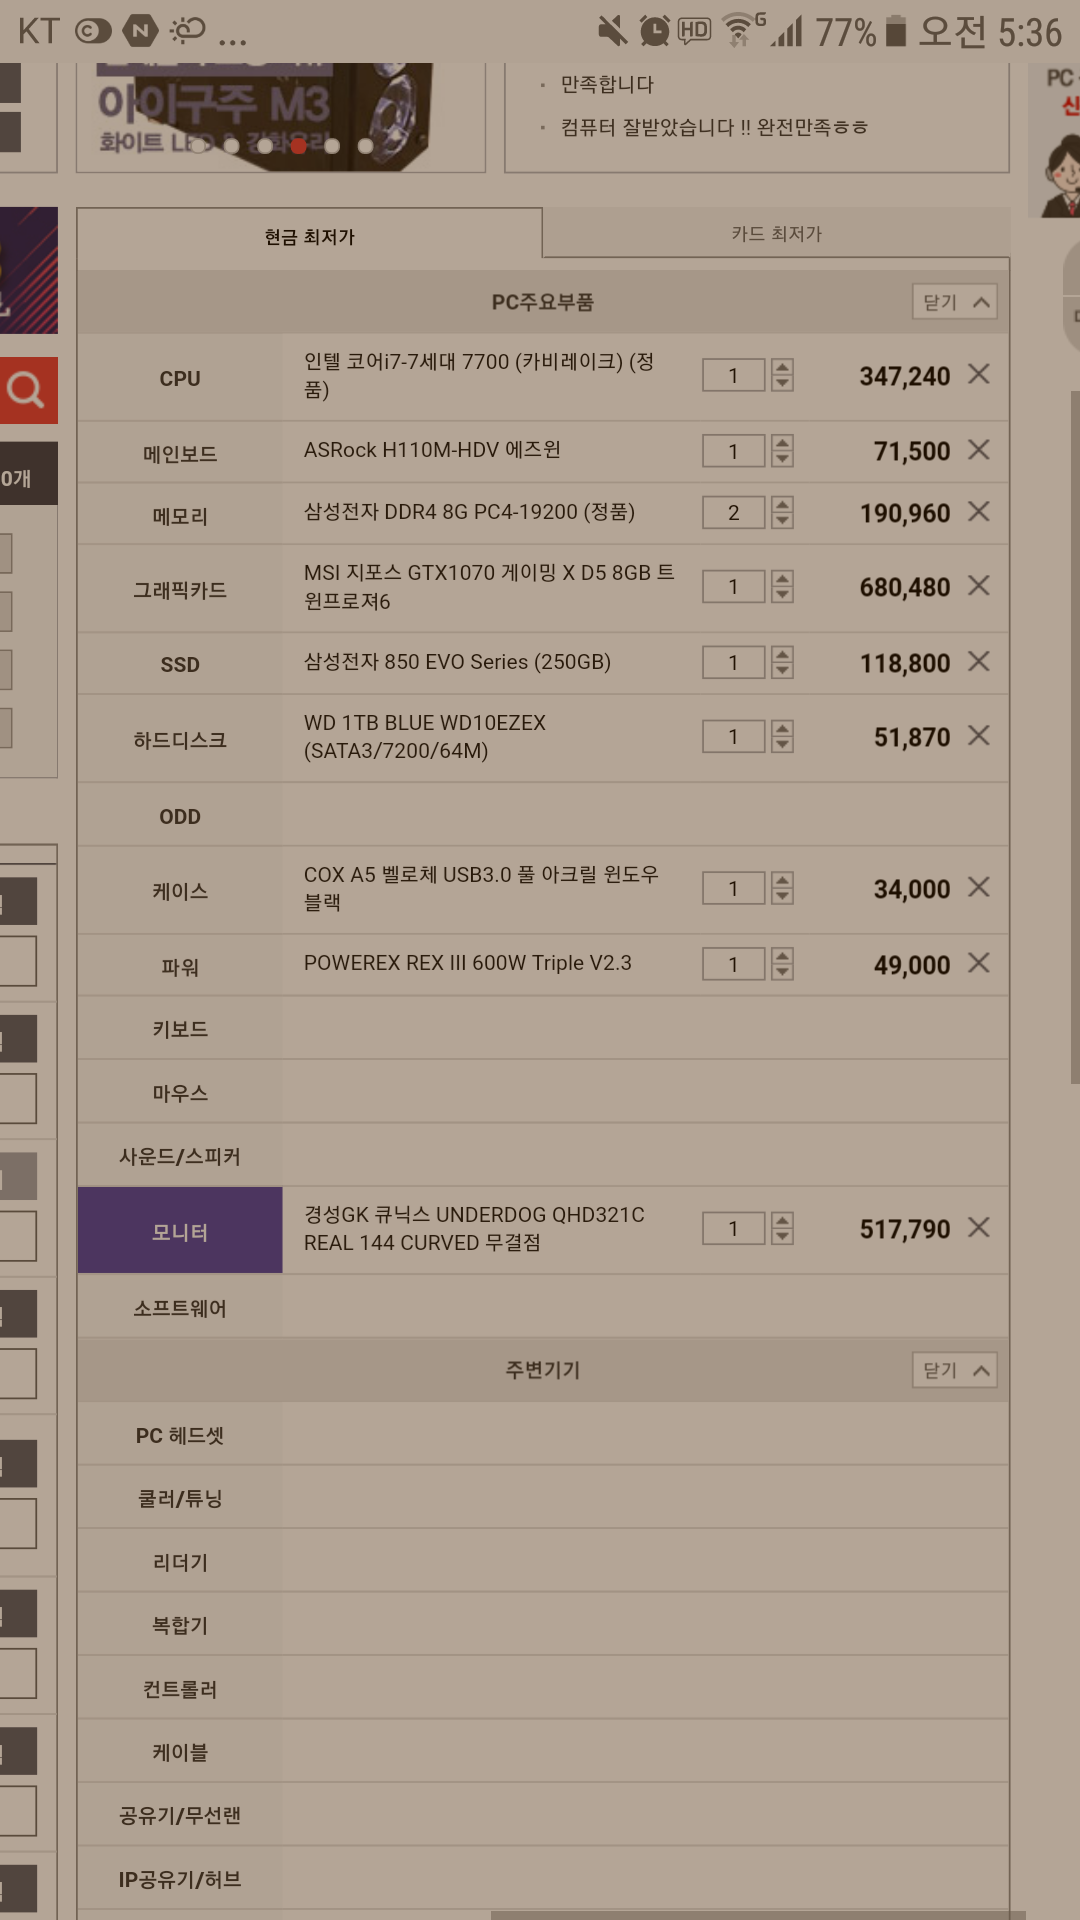Remove the UNDERDOG QHD321C monitor item
The height and width of the screenshot is (1920, 1080).
(x=979, y=1227)
